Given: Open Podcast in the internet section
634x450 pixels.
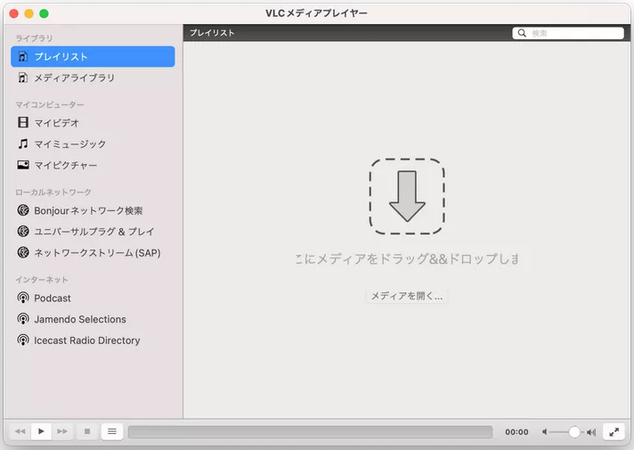Looking at the screenshot, I should point(93,298).
